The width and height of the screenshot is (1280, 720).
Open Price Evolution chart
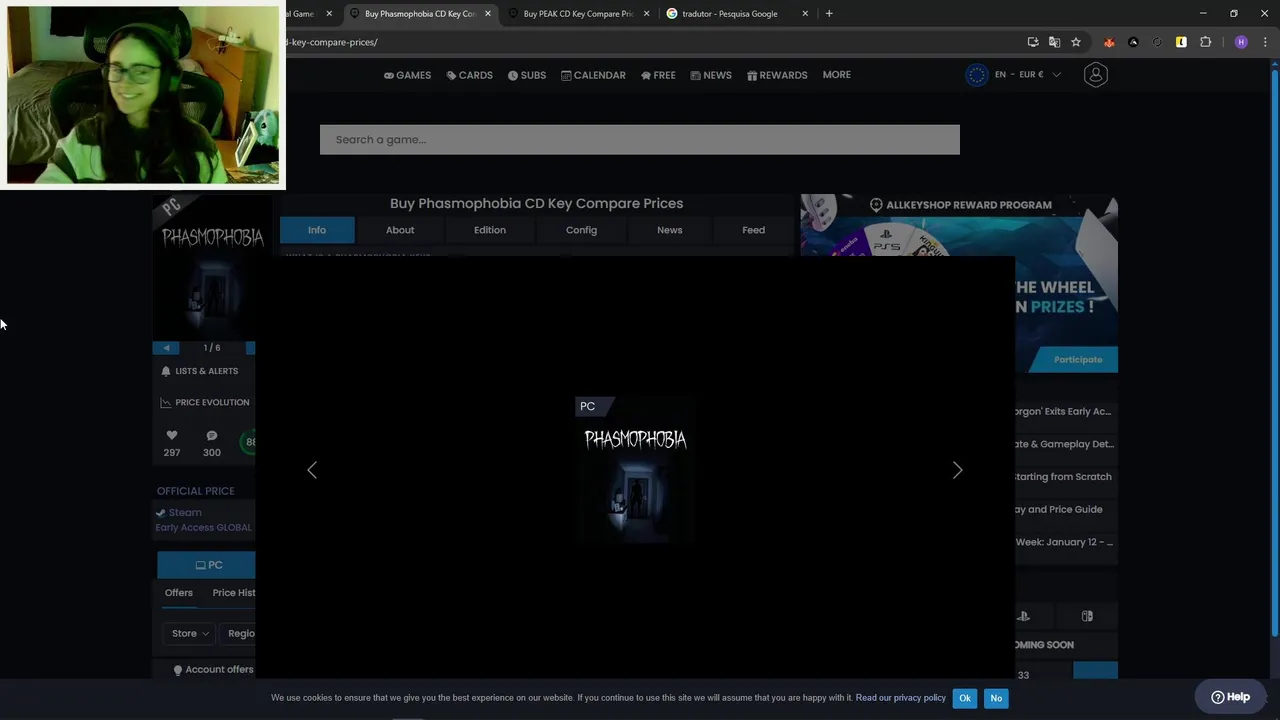(205, 402)
